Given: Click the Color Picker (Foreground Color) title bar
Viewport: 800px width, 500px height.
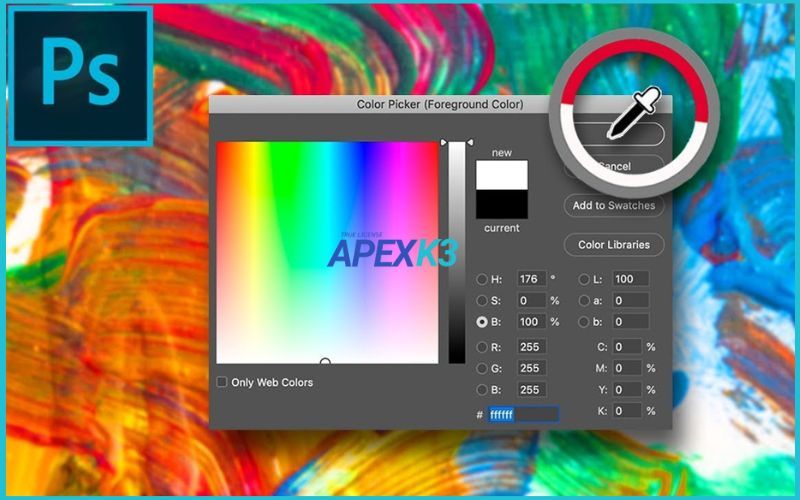Looking at the screenshot, I should [440, 104].
